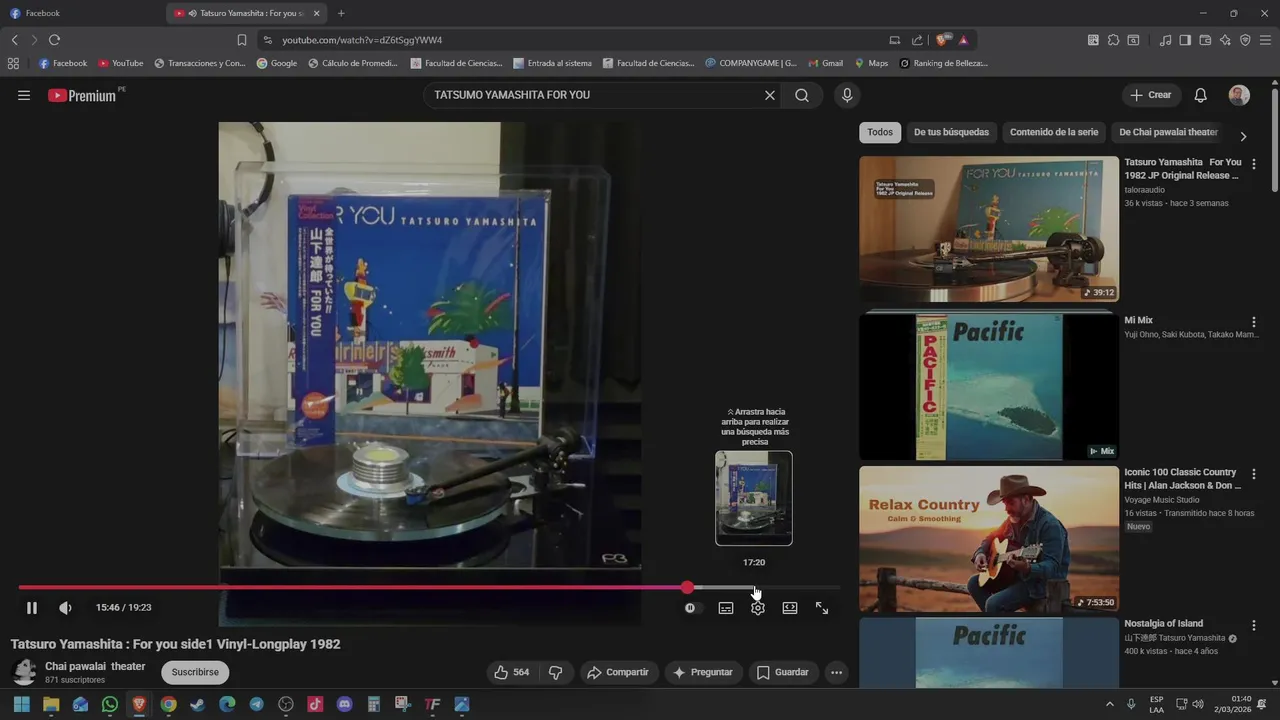Open options for Iconic 100 Classic Country

(1254, 474)
